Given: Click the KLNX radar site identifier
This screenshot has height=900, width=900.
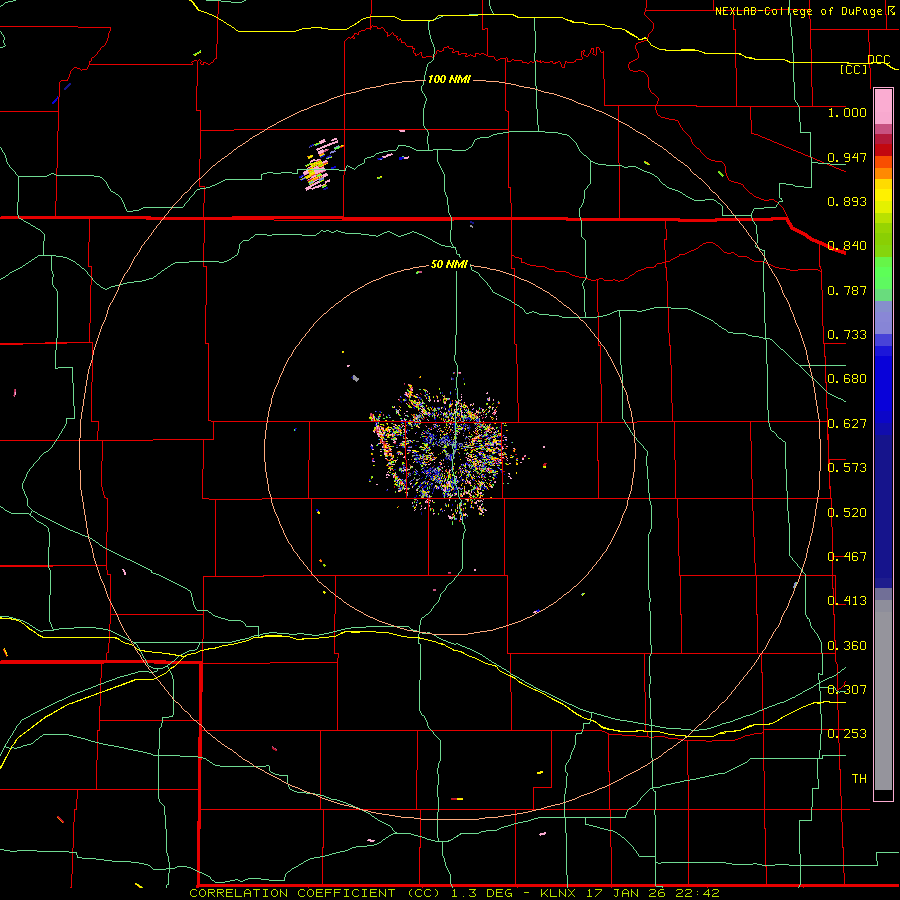Looking at the screenshot, I should pos(558,893).
